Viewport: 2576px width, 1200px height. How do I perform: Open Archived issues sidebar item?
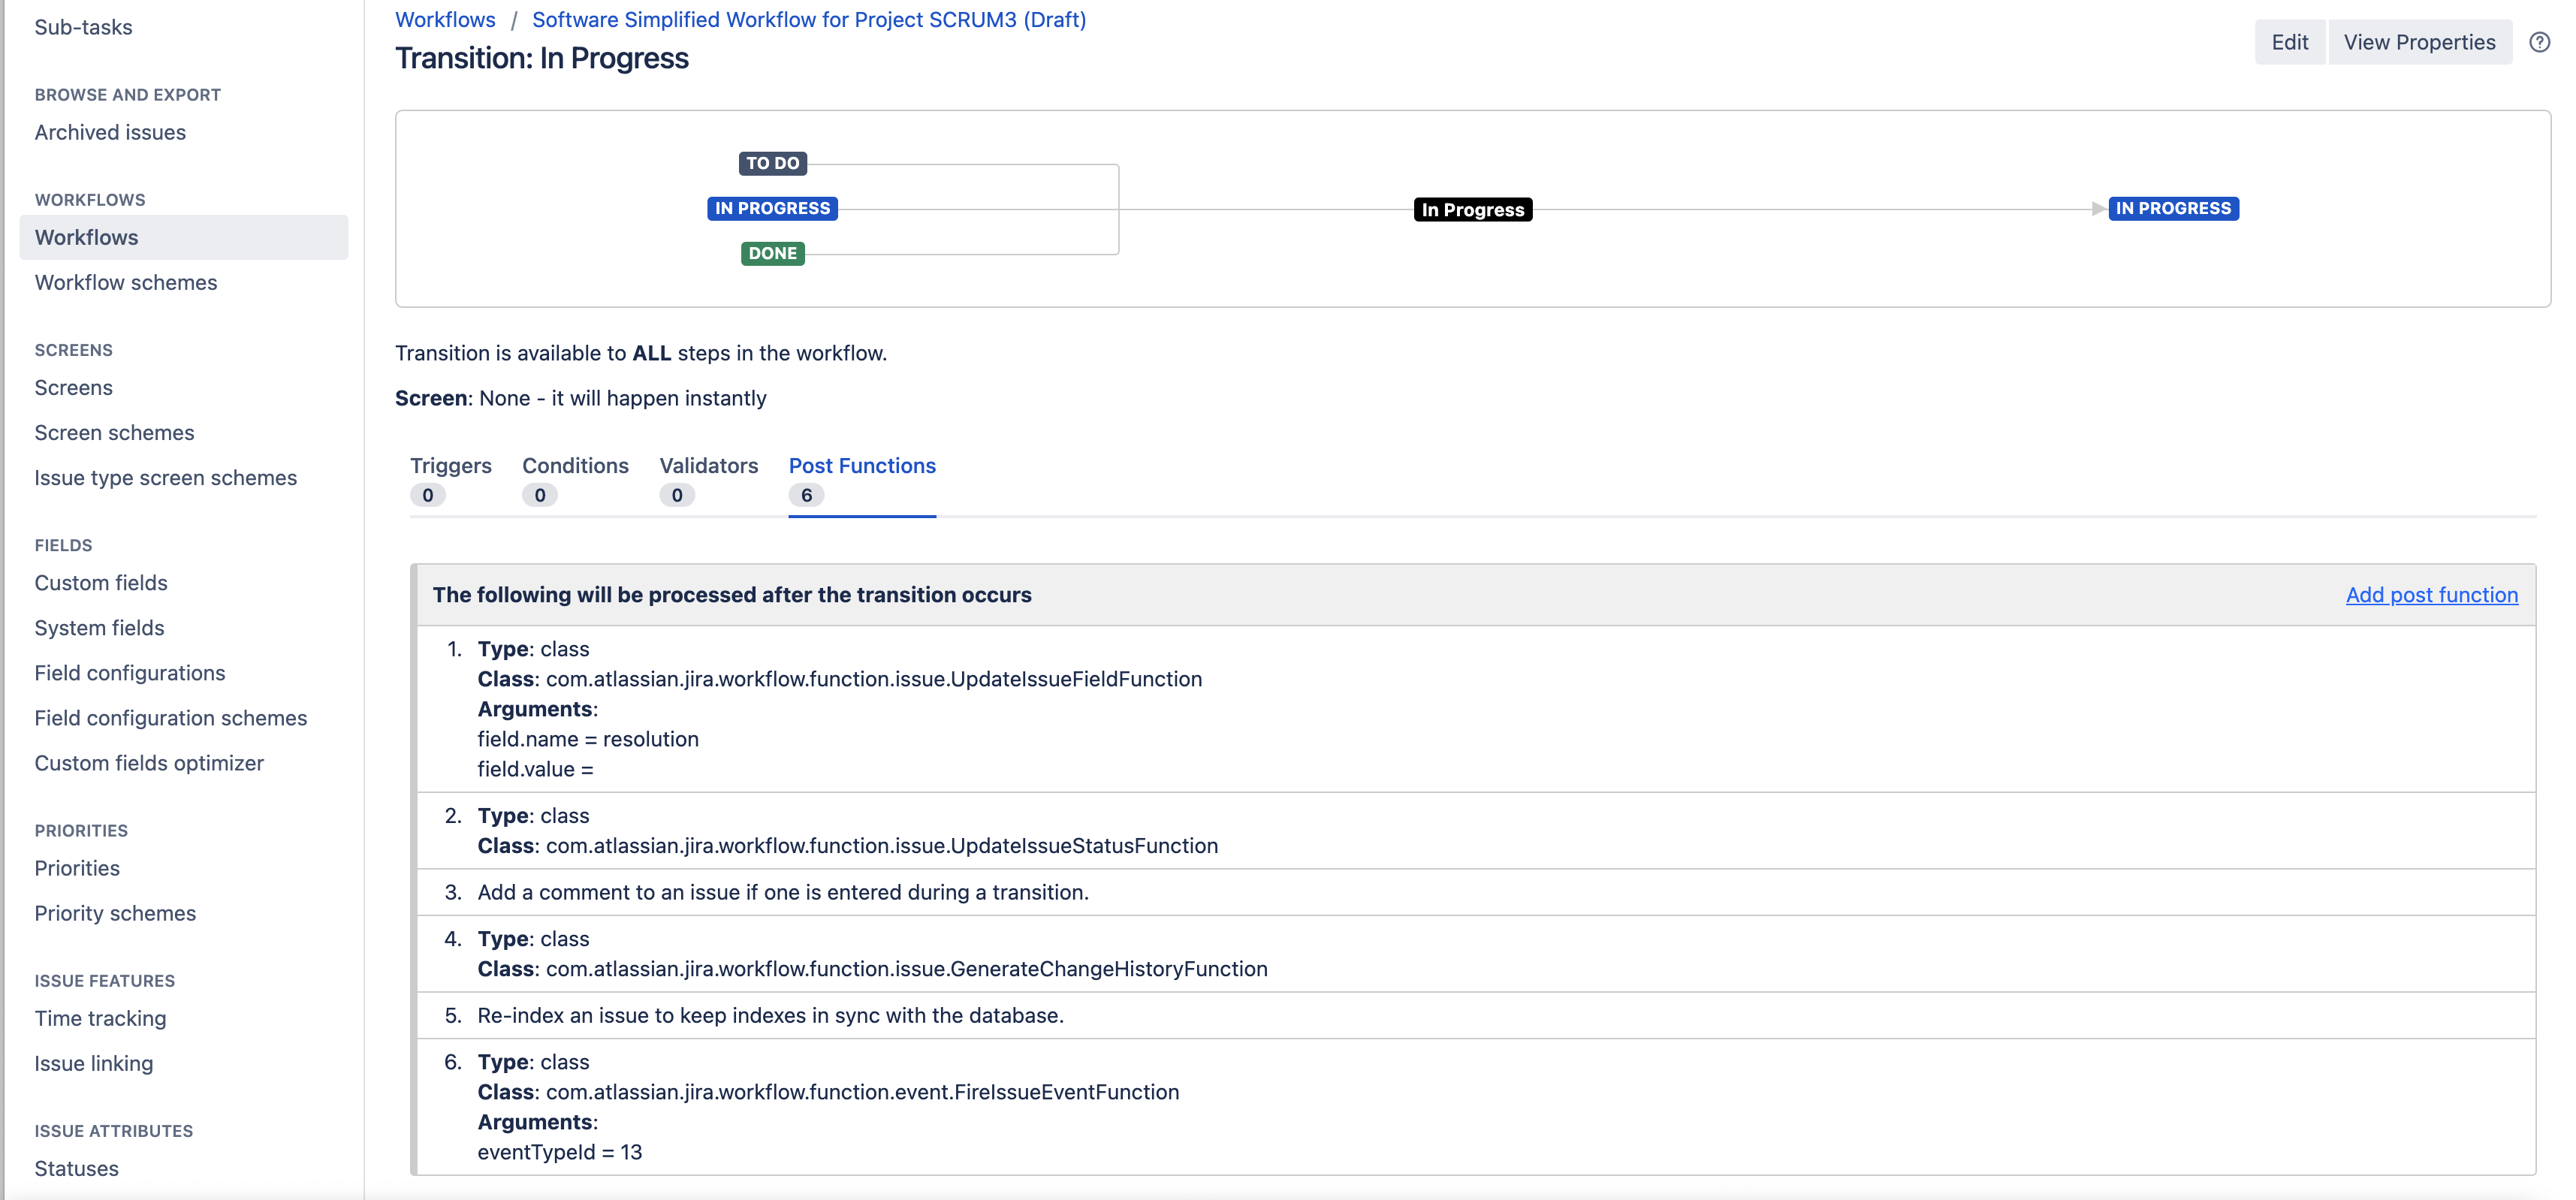pos(110,133)
